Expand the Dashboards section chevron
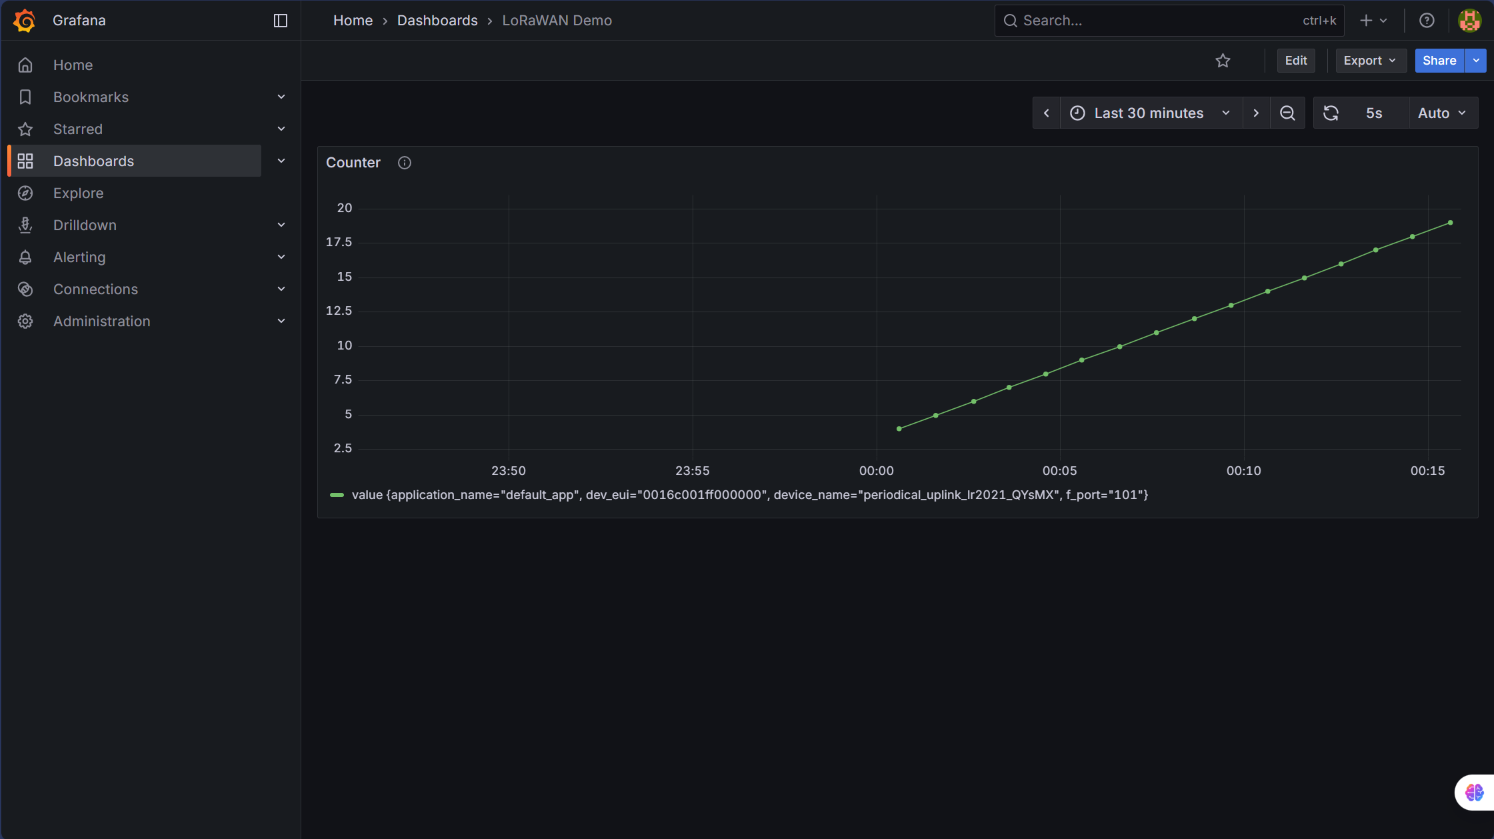Image resolution: width=1494 pixels, height=839 pixels. (x=281, y=161)
